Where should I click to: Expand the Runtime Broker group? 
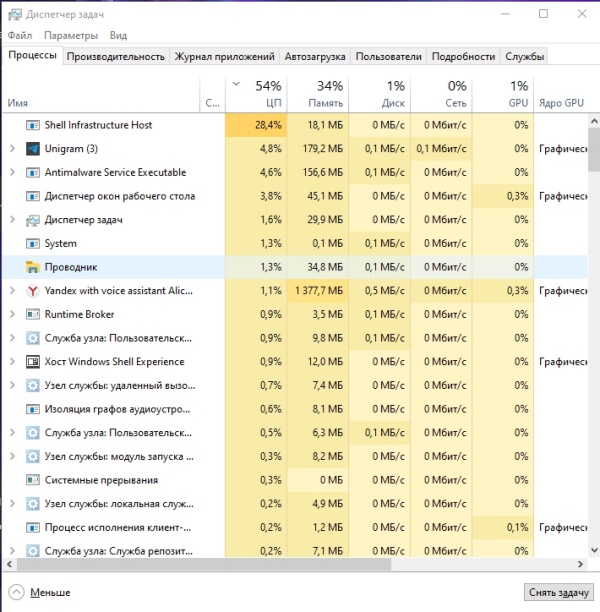click(12, 315)
